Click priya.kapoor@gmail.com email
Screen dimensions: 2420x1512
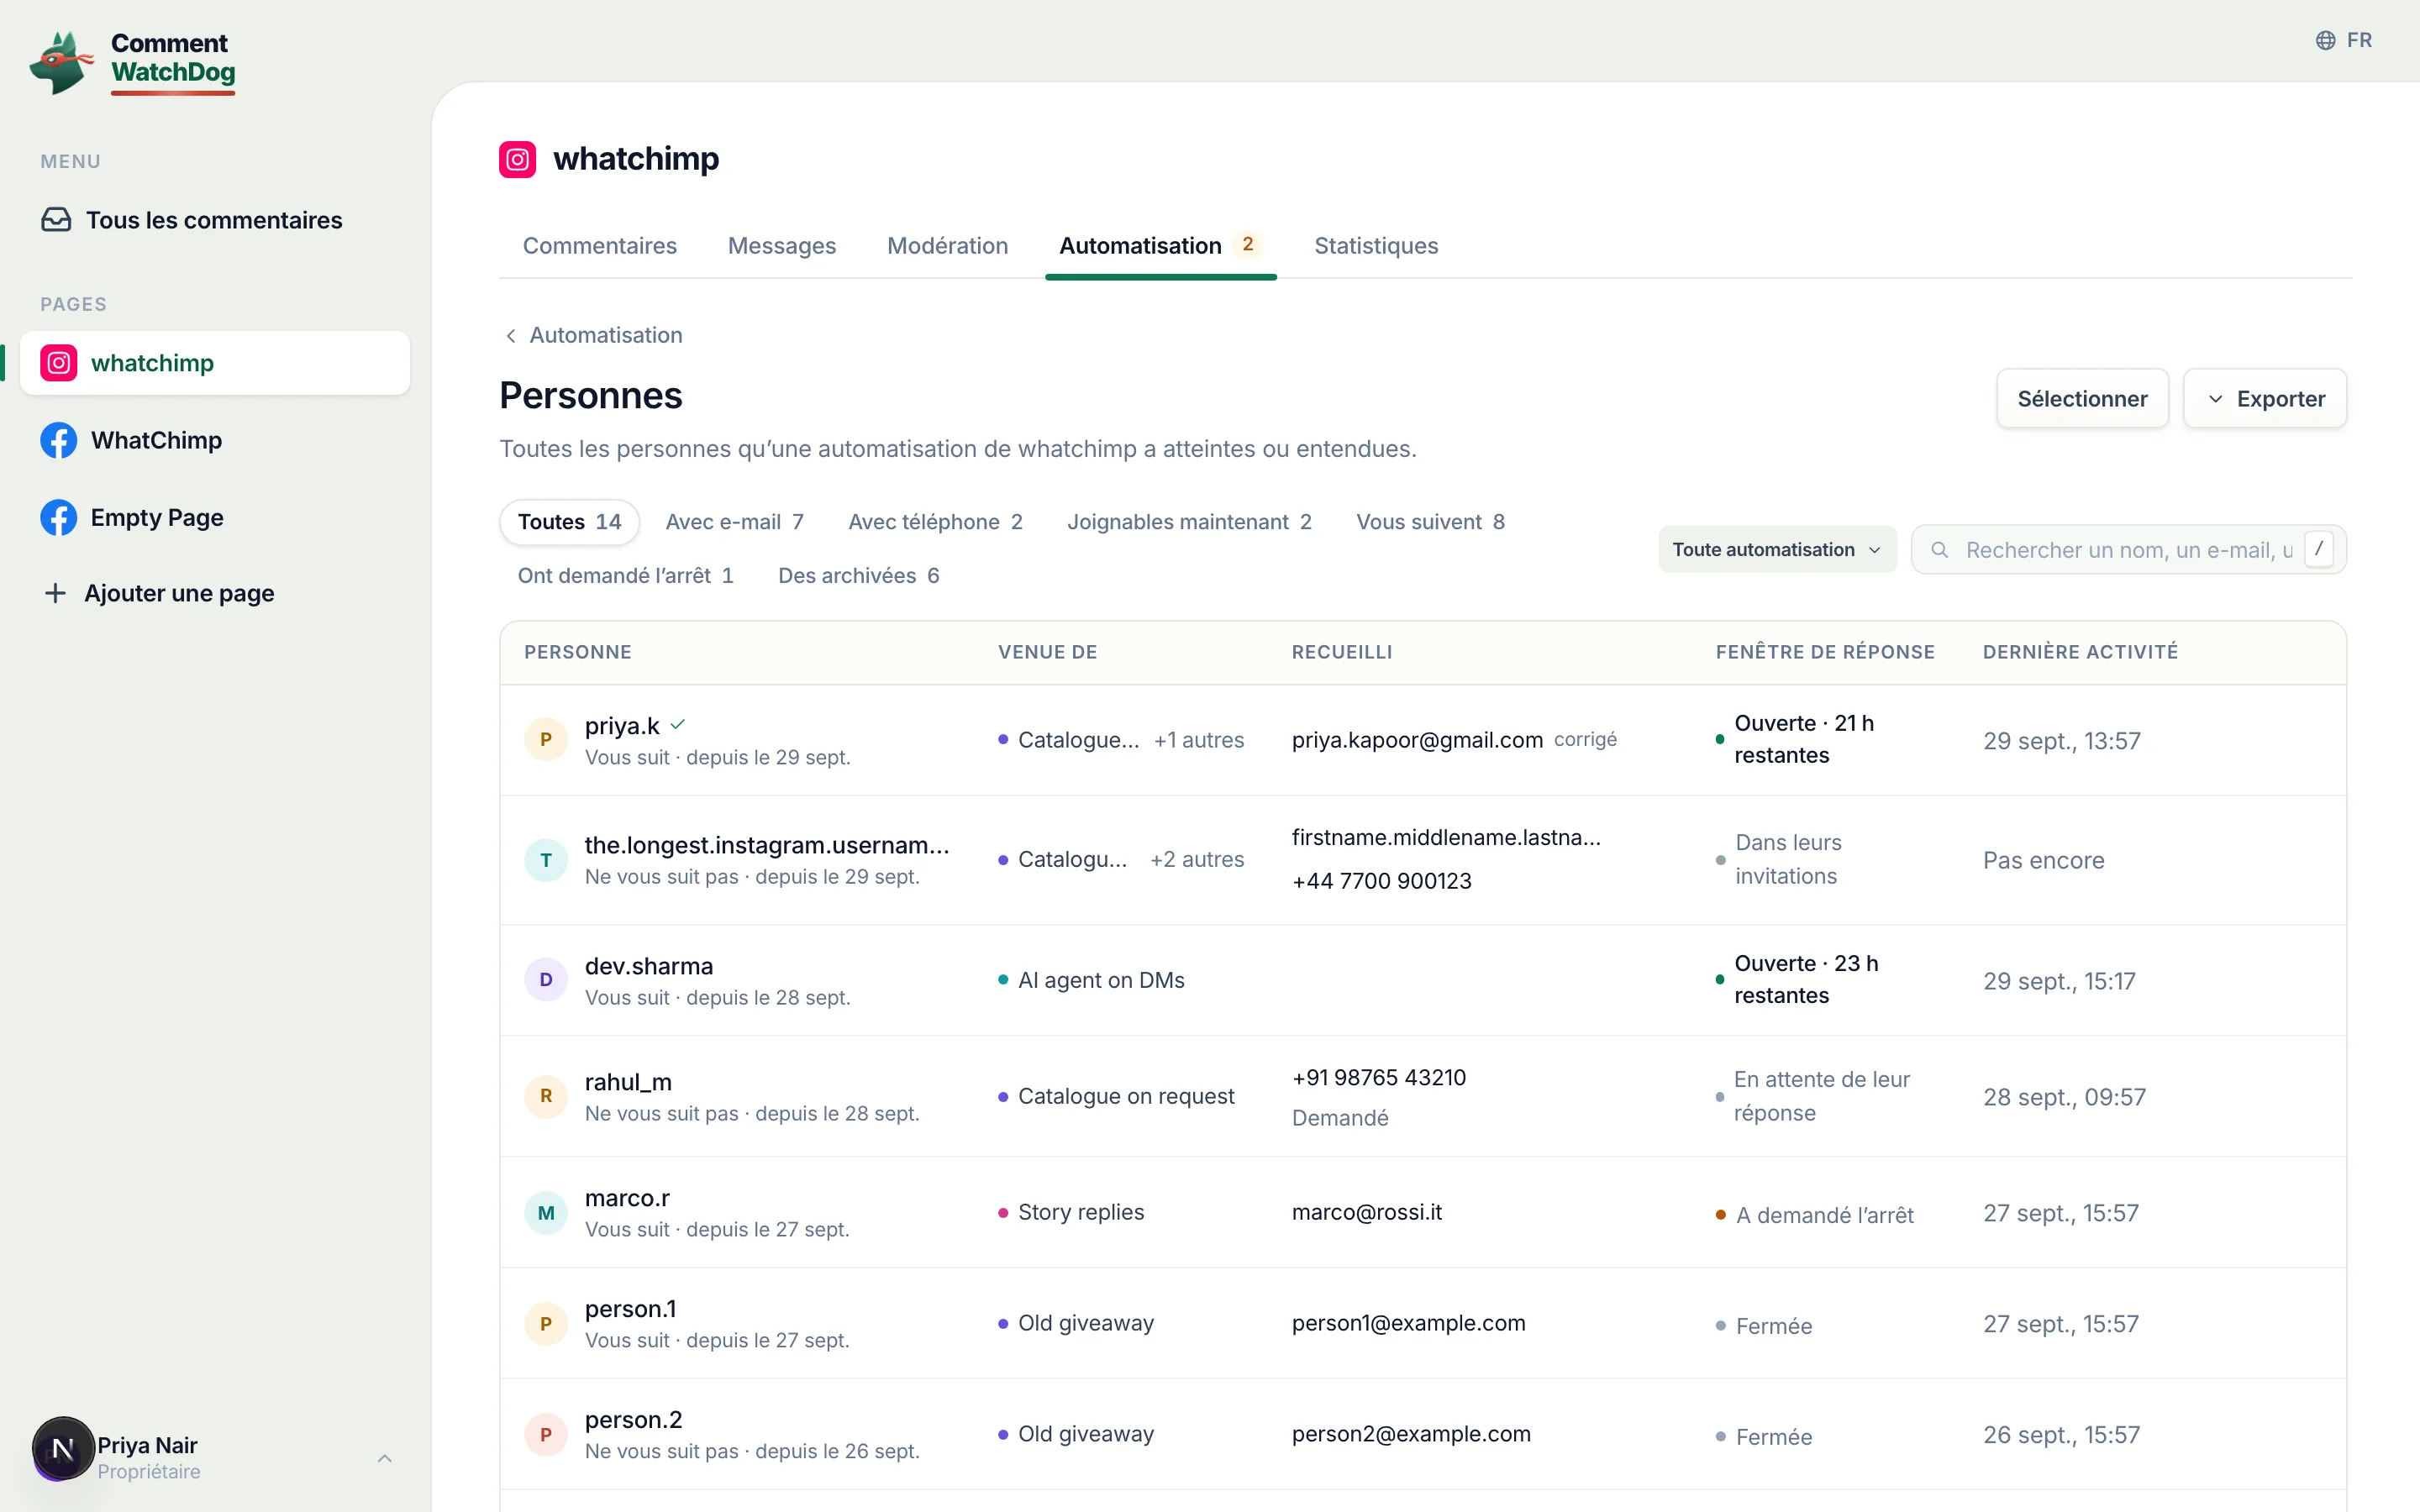point(1417,740)
